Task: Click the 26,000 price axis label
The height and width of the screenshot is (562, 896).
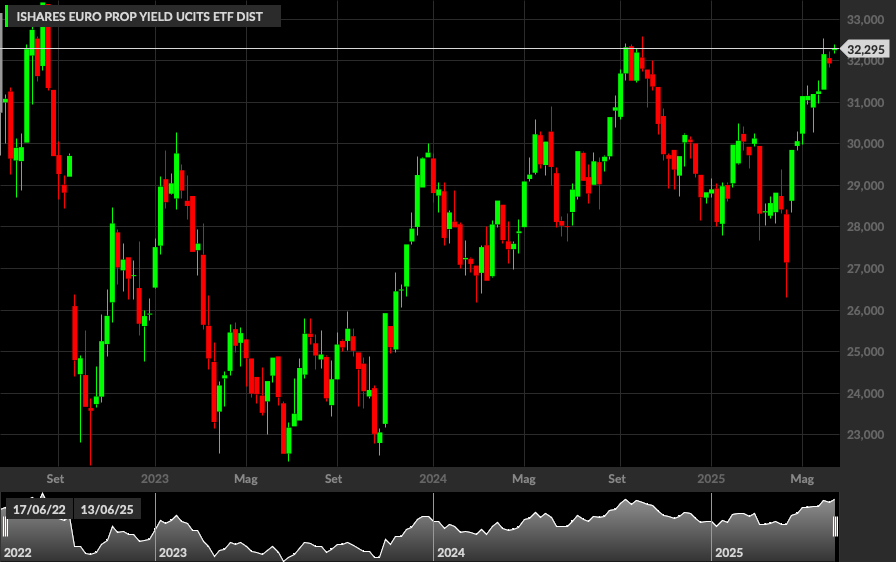Action: (865, 310)
